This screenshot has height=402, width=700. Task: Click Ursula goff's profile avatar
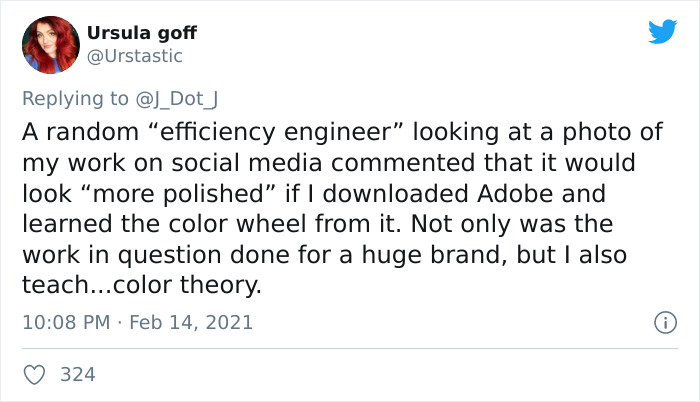[x=50, y=45]
